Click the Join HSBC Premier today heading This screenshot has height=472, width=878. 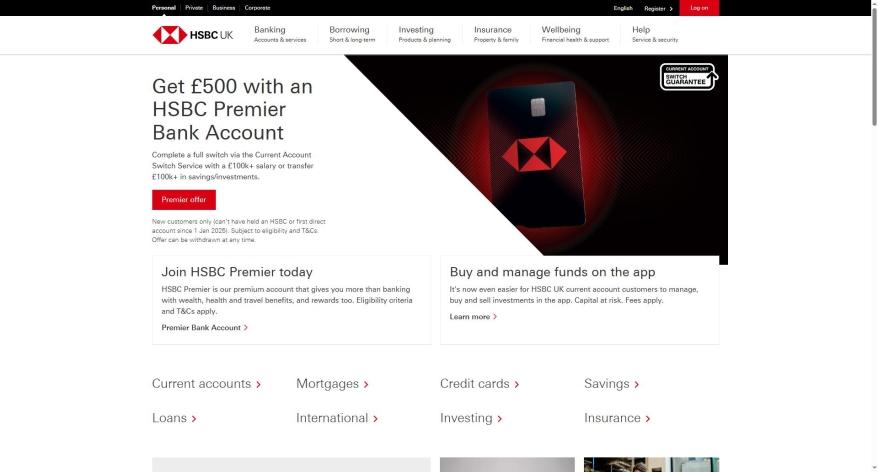click(x=237, y=272)
